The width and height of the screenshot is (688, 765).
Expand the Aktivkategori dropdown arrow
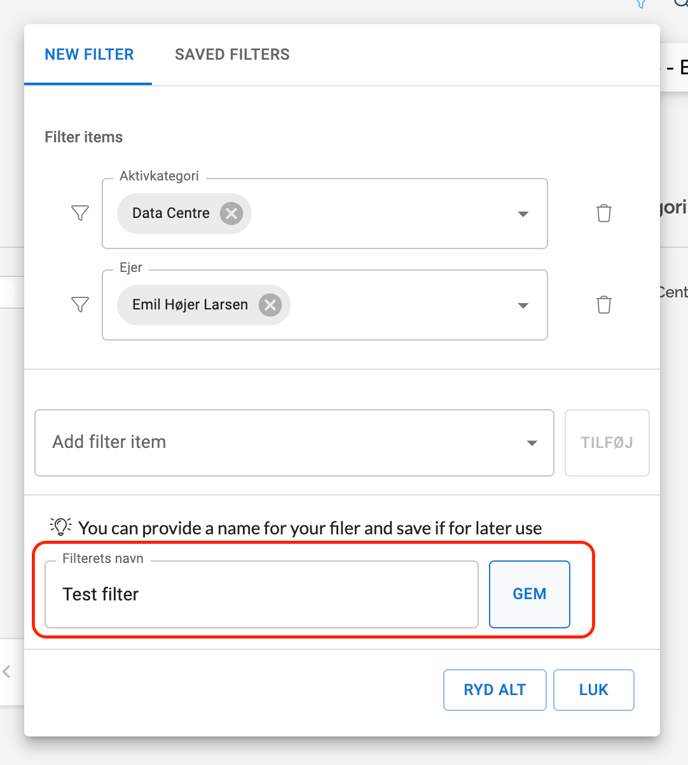[x=523, y=214]
